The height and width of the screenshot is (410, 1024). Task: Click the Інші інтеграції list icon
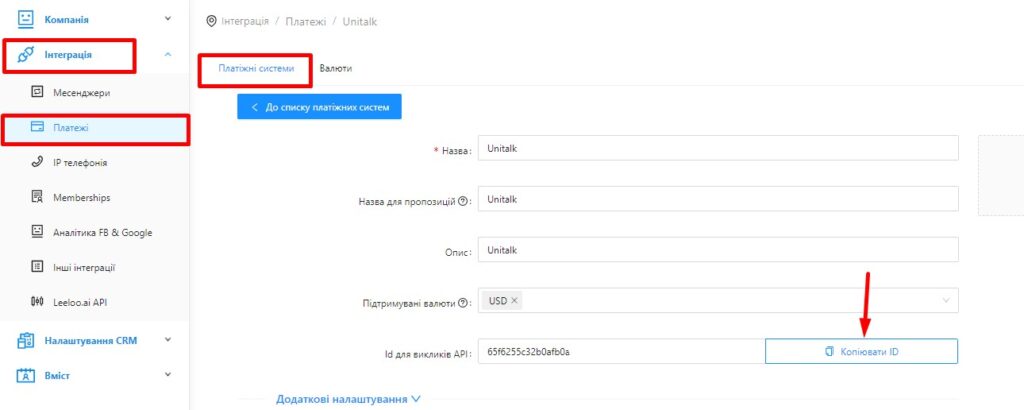click(x=37, y=267)
